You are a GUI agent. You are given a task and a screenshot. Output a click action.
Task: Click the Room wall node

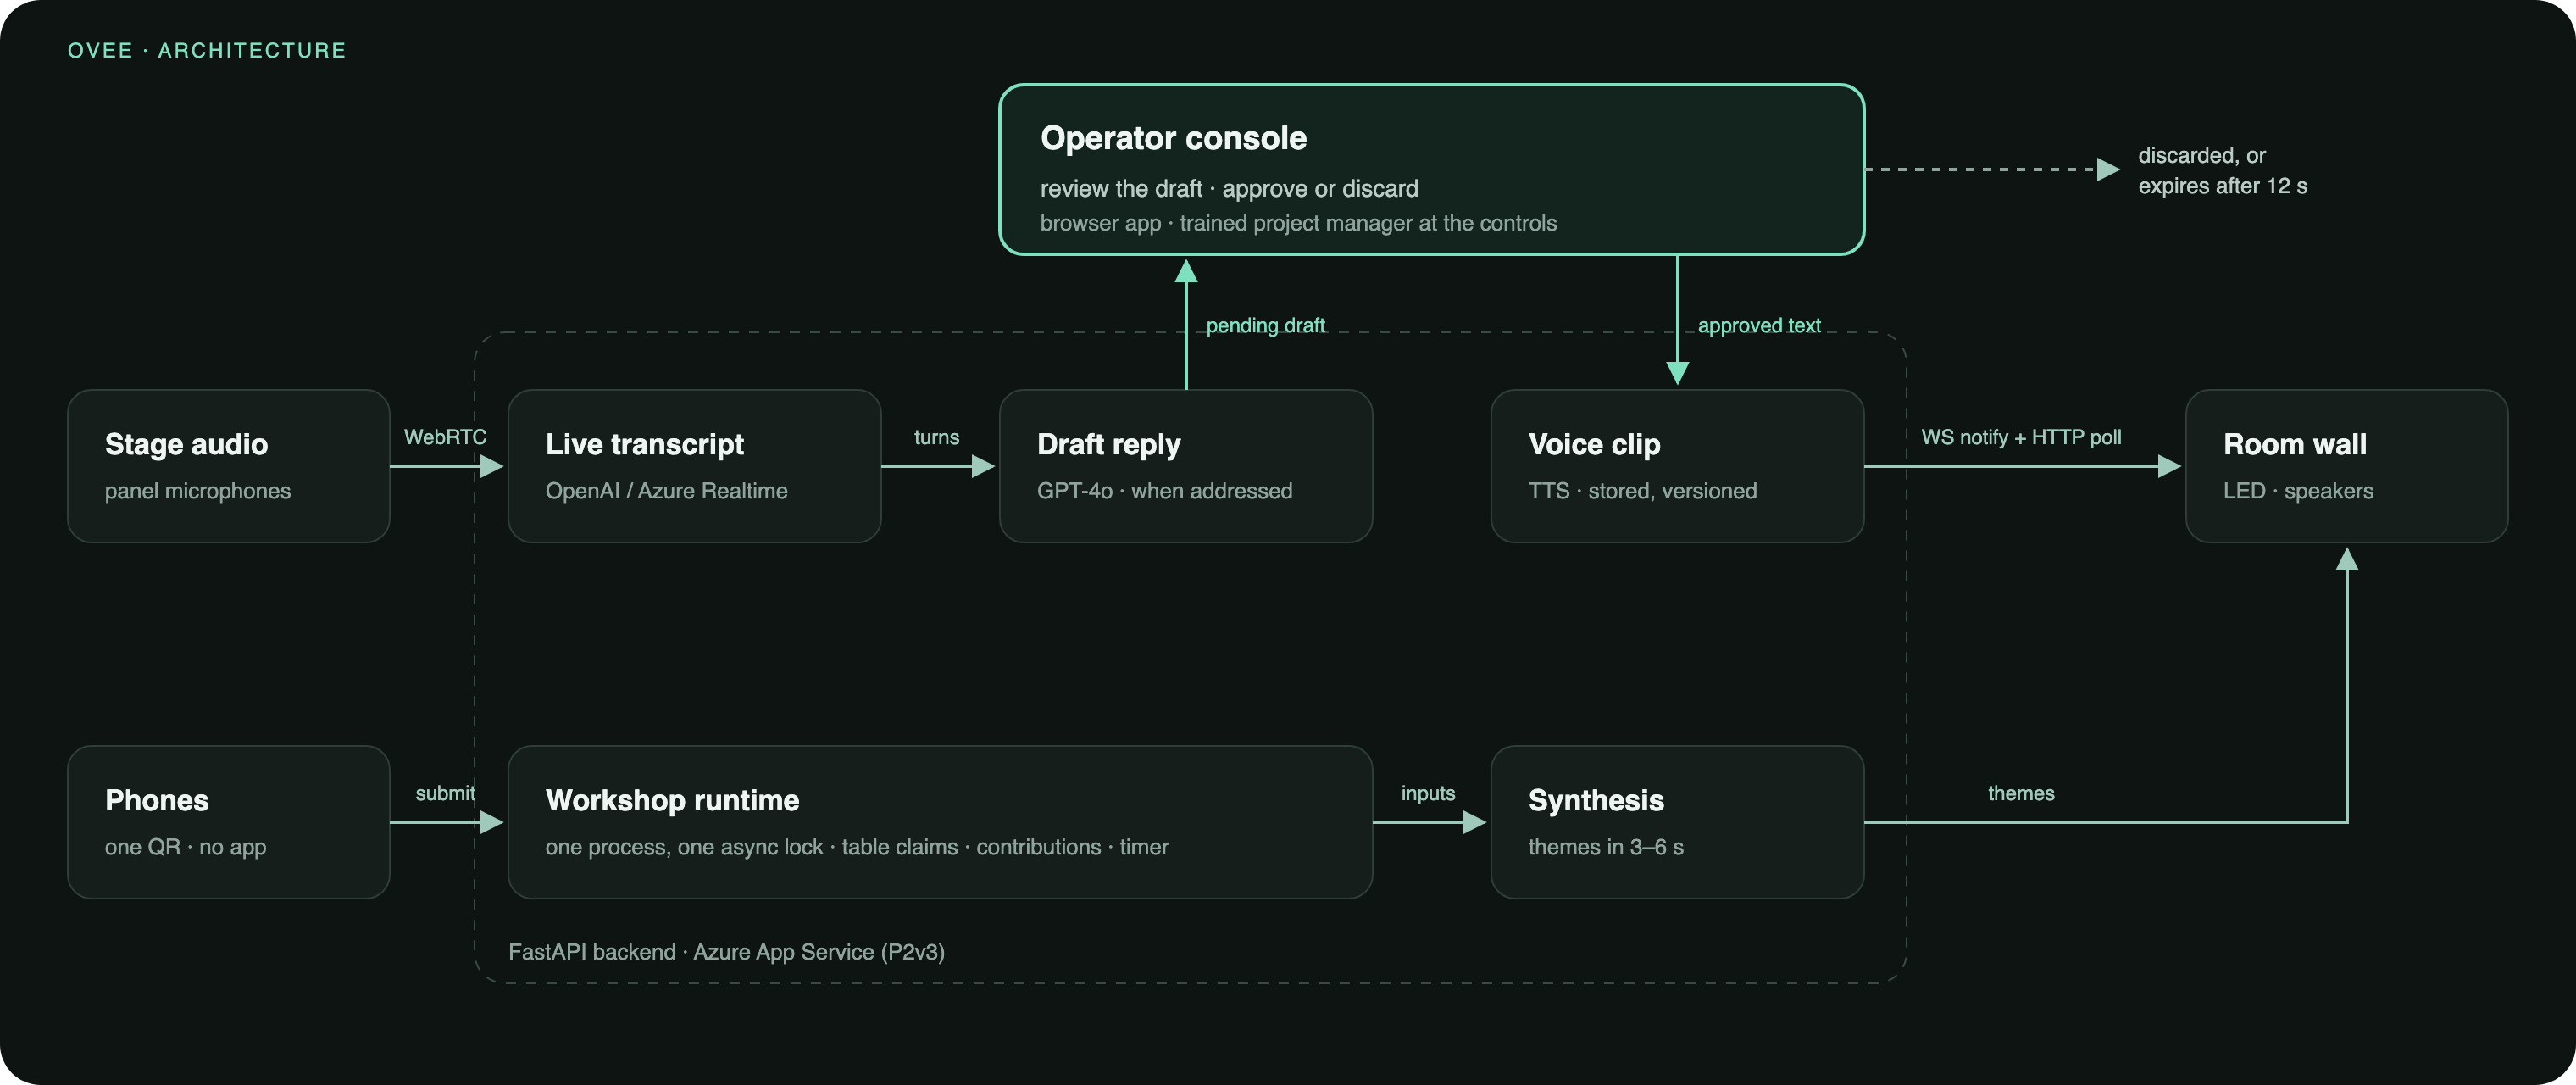2346,466
